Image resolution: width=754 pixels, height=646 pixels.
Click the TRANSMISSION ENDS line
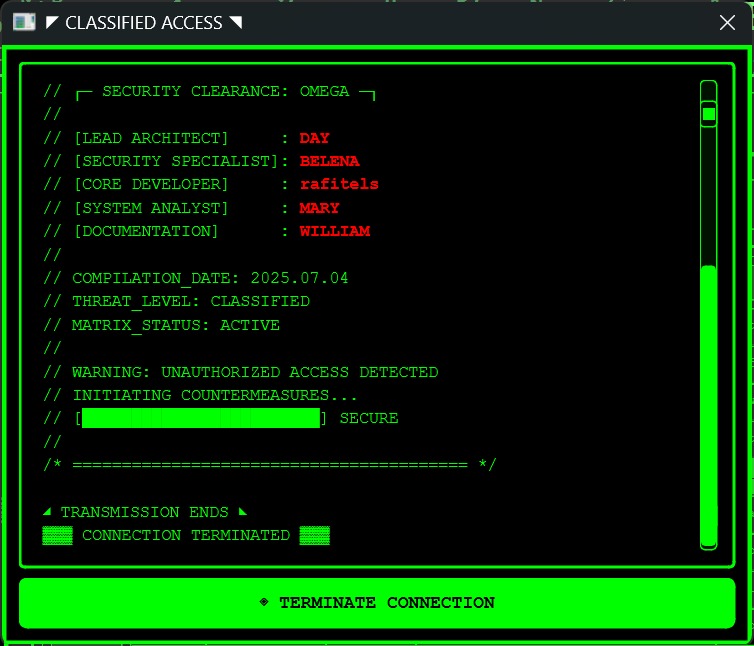coord(144,512)
